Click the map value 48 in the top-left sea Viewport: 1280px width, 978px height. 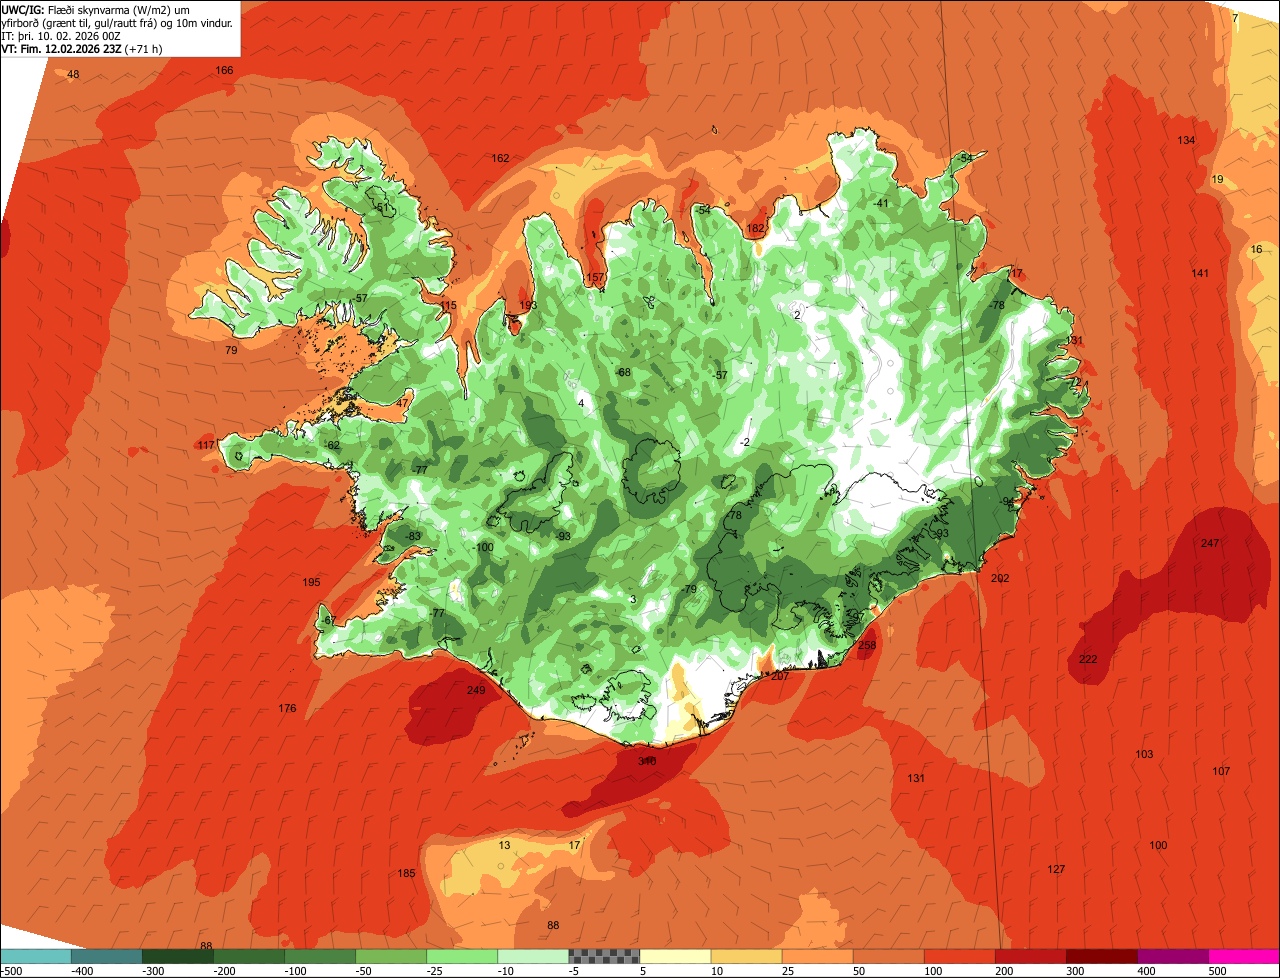tap(73, 75)
